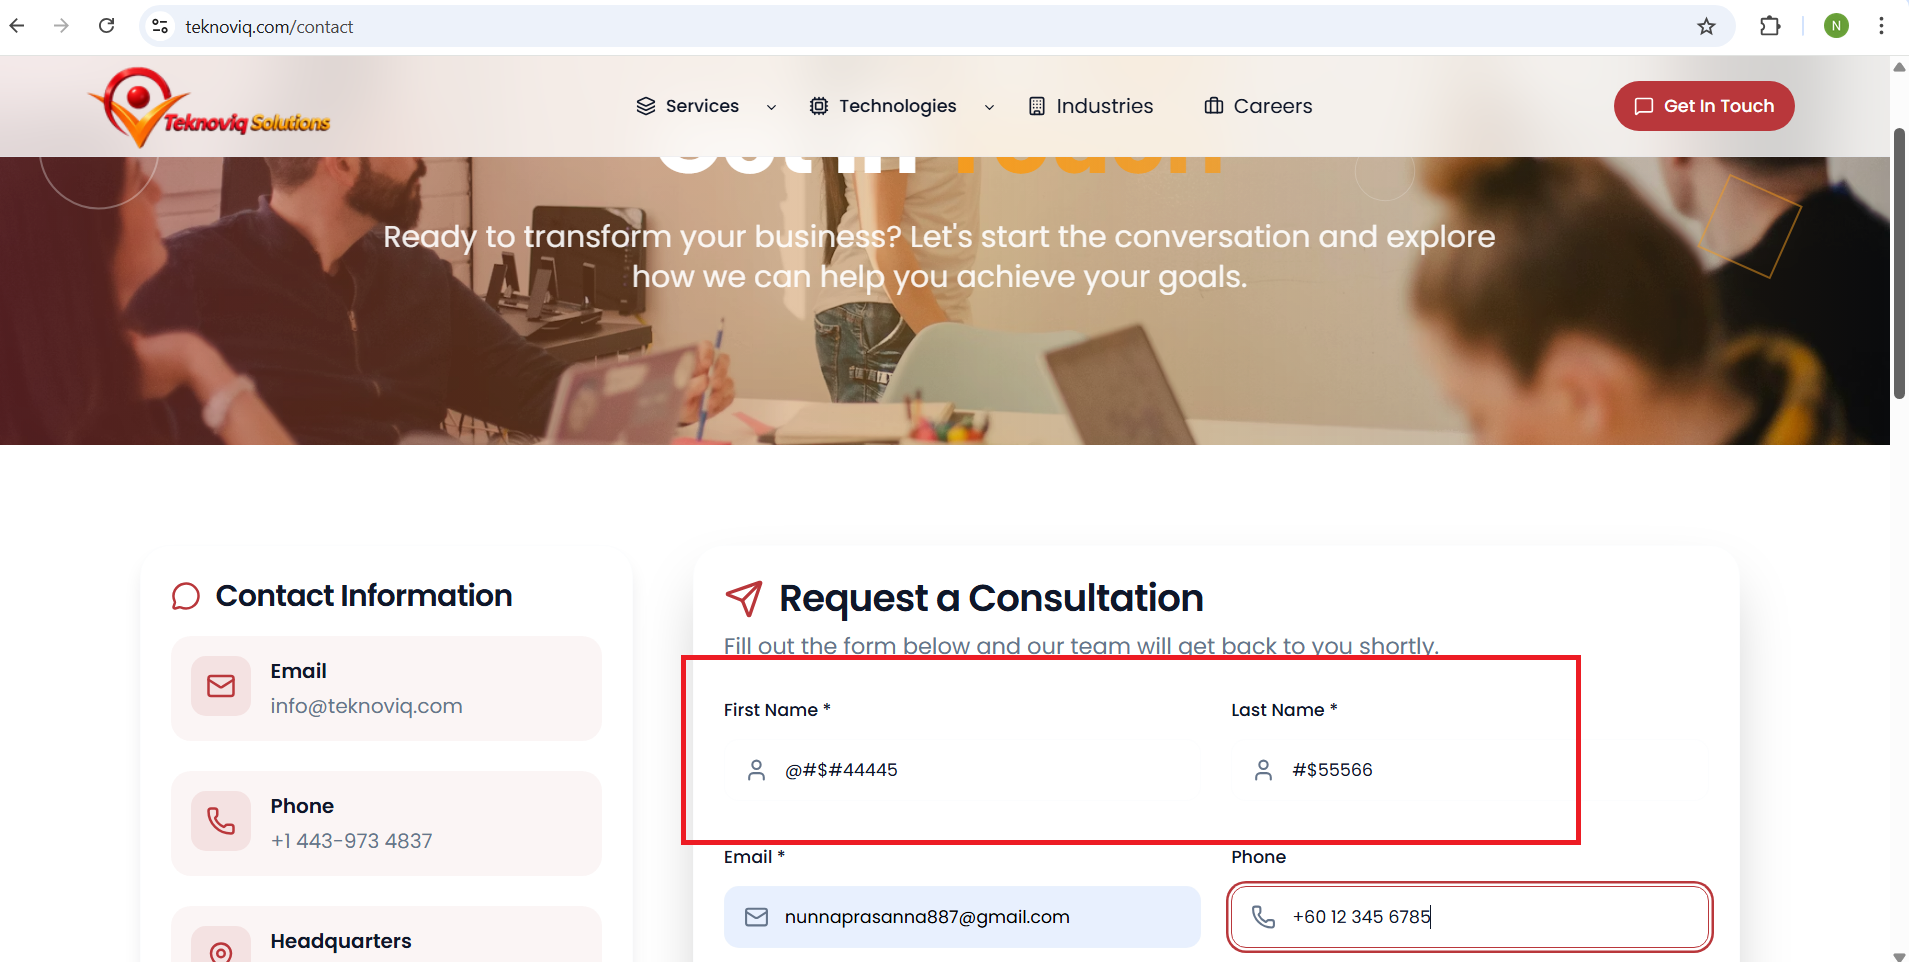Open the Chrome three-dot menu

[1881, 26]
